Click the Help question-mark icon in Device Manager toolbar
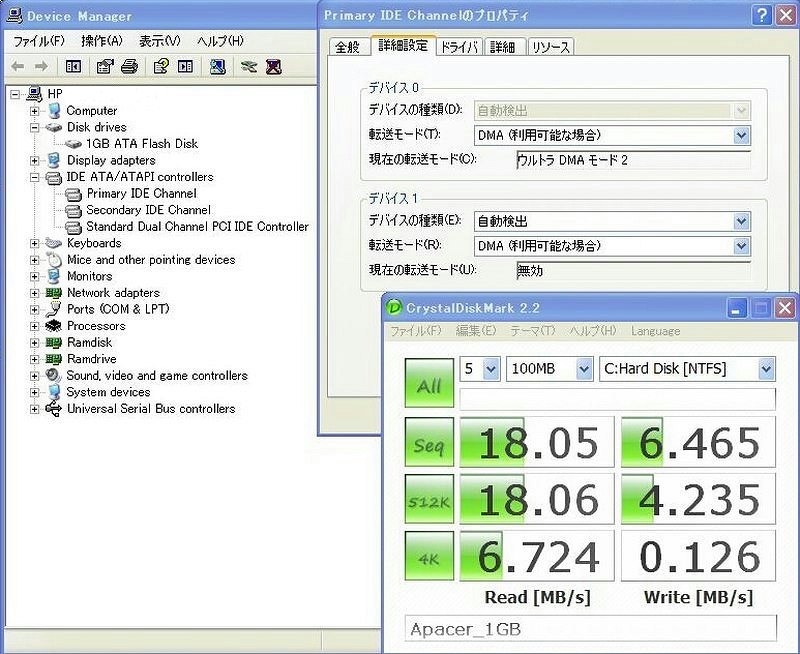The height and width of the screenshot is (654, 800). (x=161, y=66)
